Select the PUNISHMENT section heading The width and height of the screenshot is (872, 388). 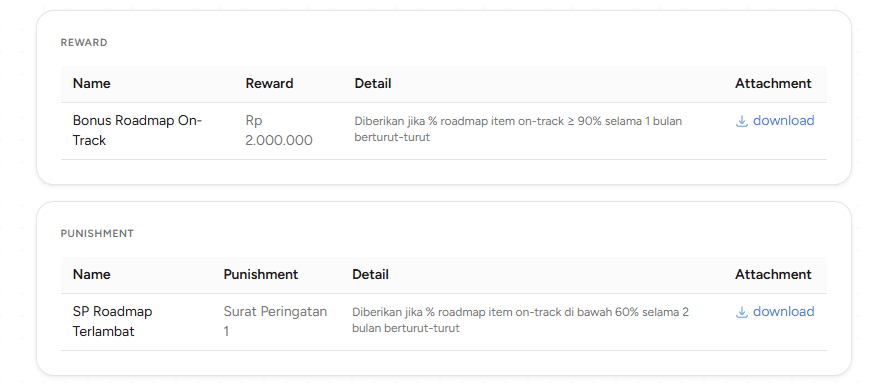pos(97,233)
